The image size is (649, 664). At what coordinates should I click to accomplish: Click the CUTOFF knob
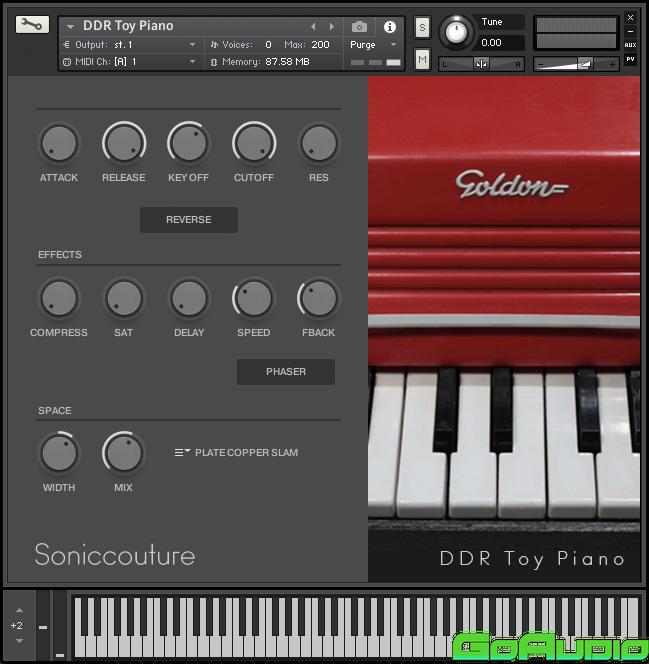tap(254, 144)
